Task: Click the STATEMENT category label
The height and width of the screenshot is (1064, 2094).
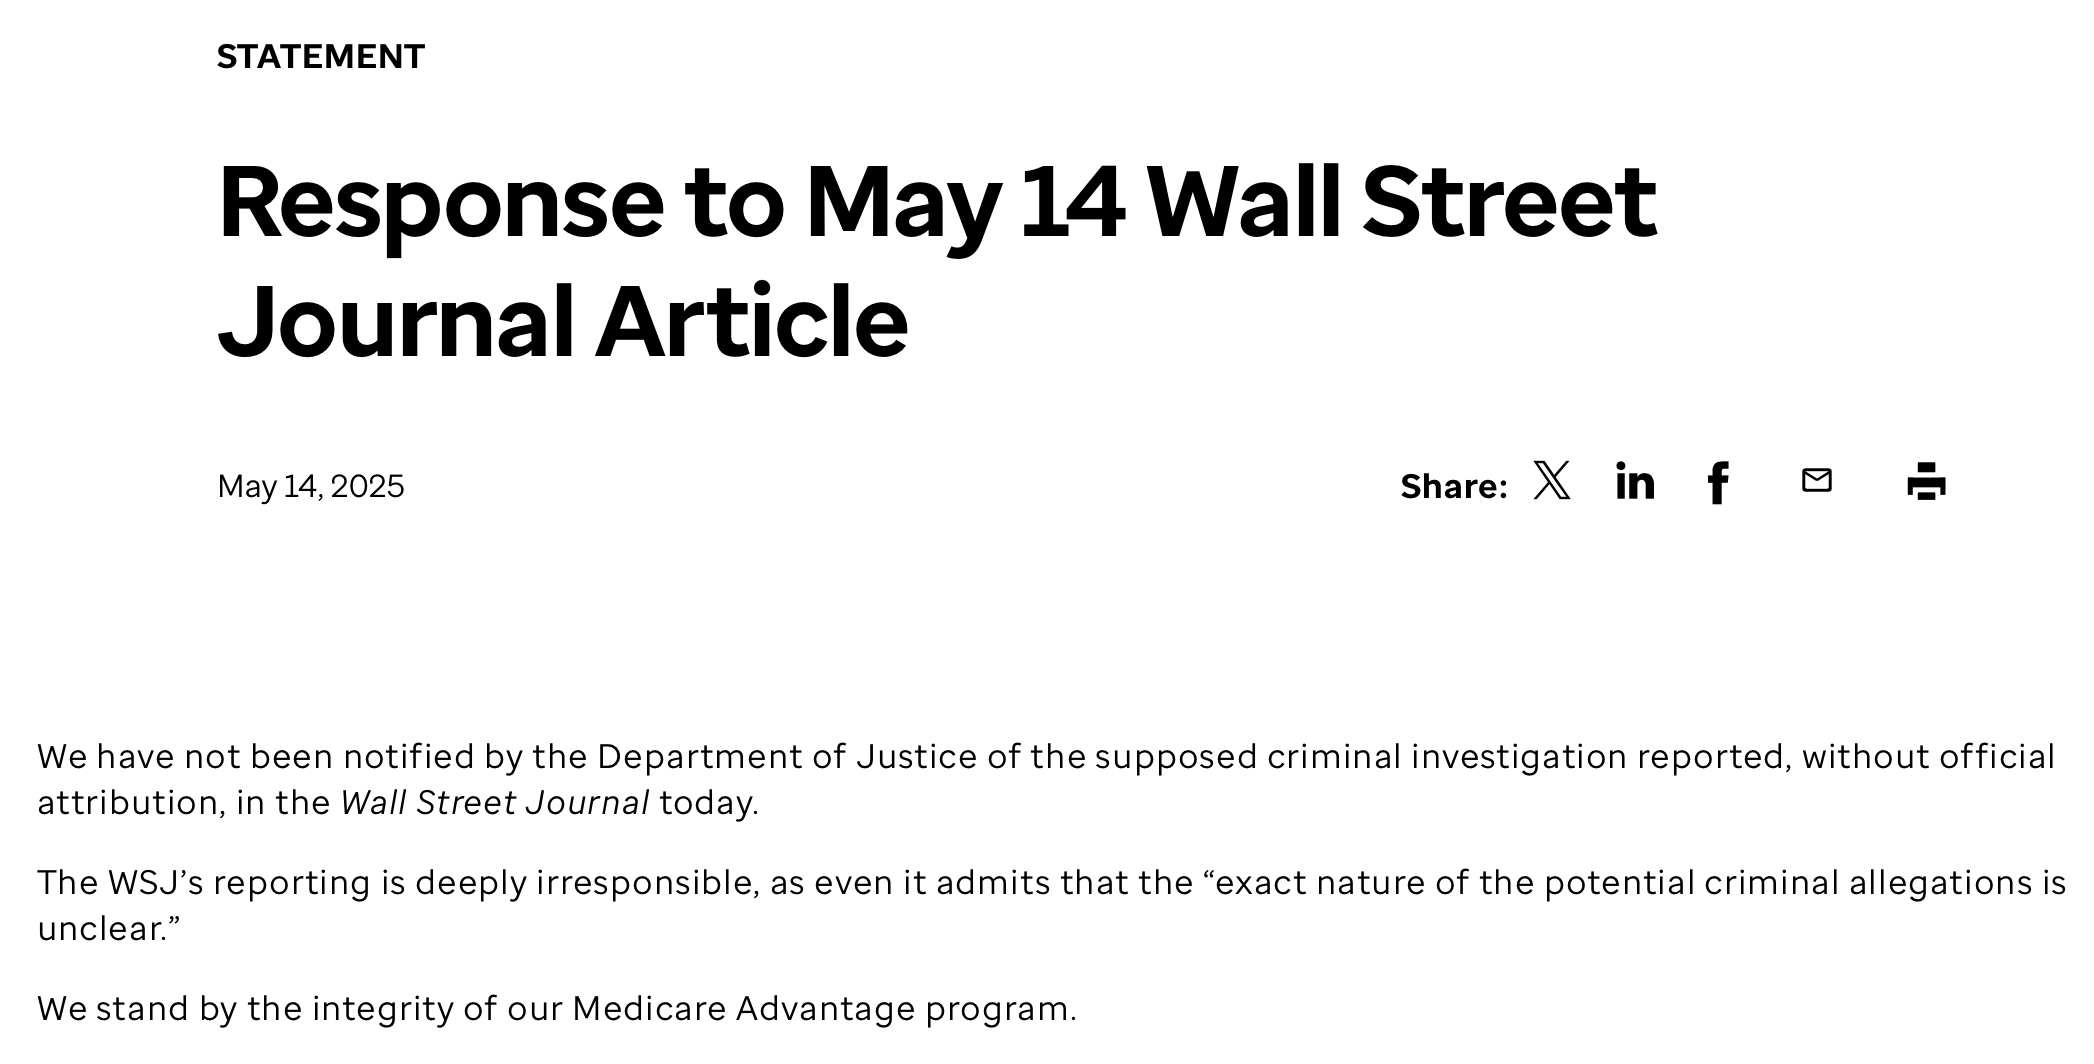Action: click(x=321, y=57)
